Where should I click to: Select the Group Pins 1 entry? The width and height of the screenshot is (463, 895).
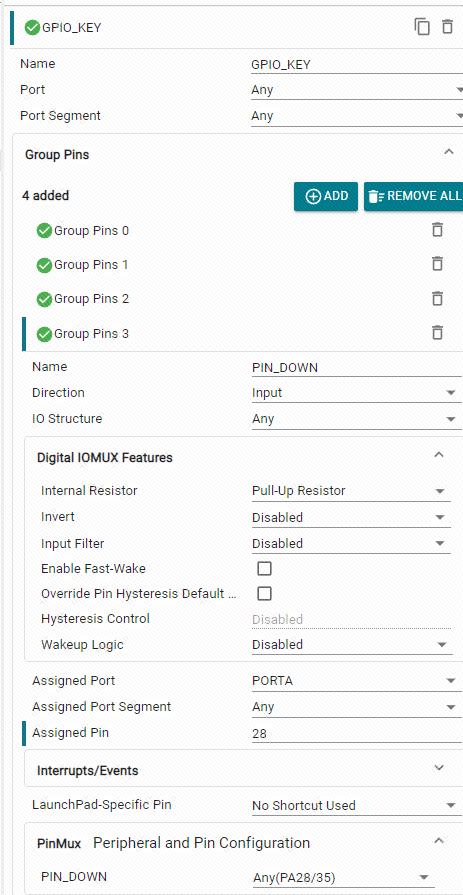point(83,265)
